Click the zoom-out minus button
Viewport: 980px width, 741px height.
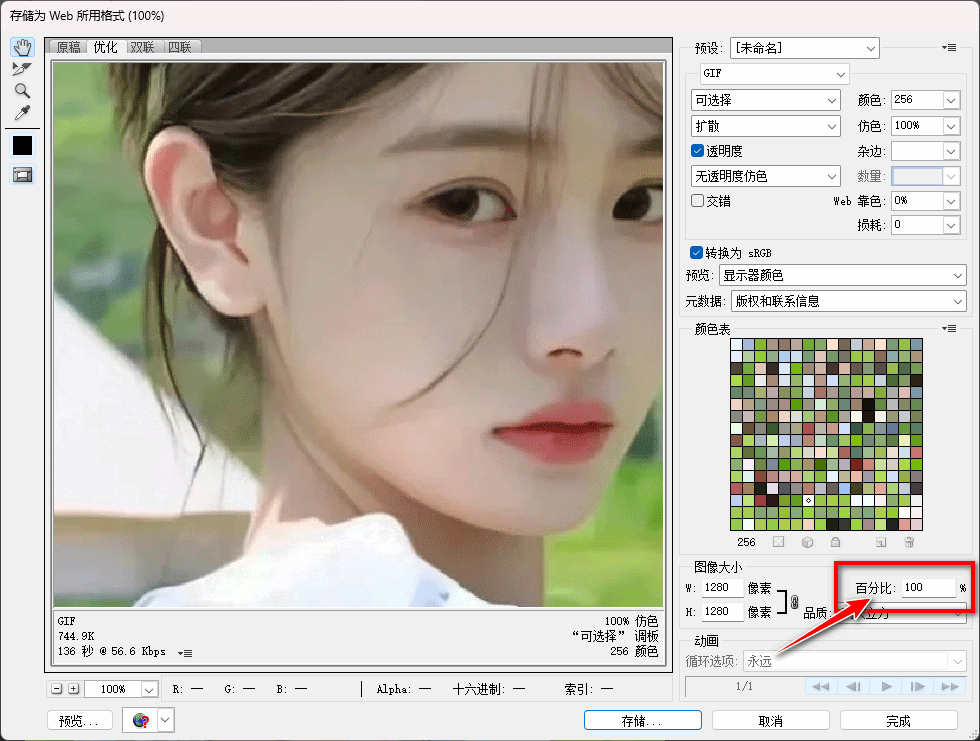coord(57,689)
